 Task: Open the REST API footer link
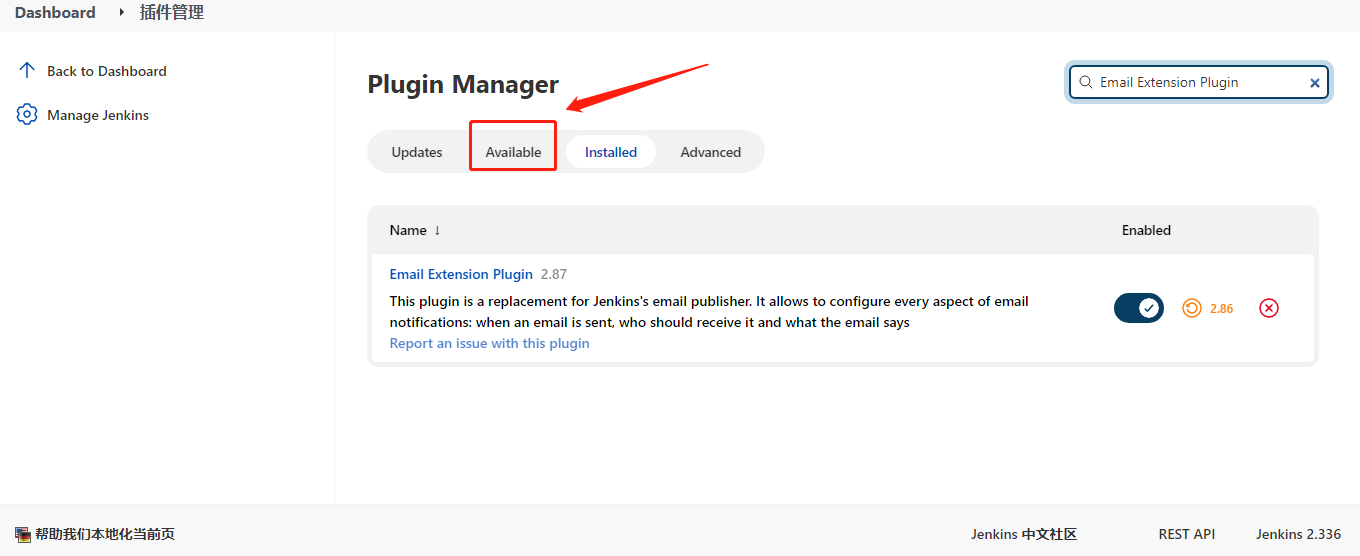click(x=1186, y=534)
